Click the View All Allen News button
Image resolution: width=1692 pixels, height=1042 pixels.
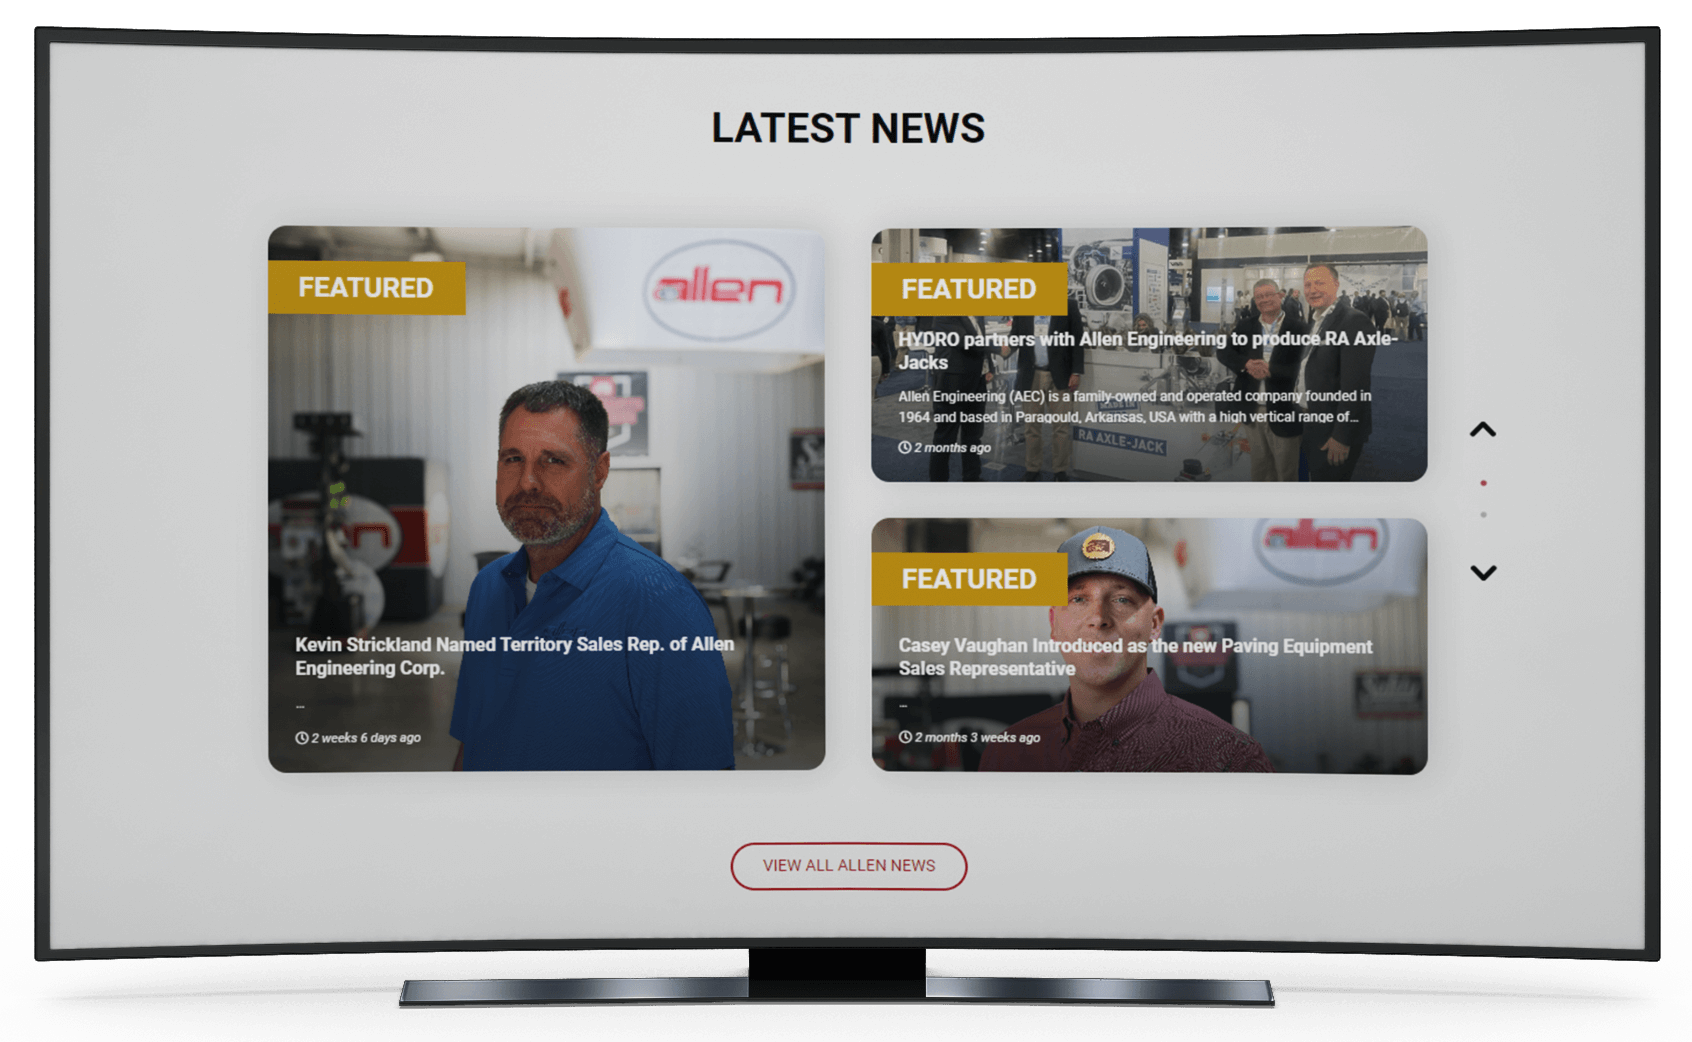(848, 866)
